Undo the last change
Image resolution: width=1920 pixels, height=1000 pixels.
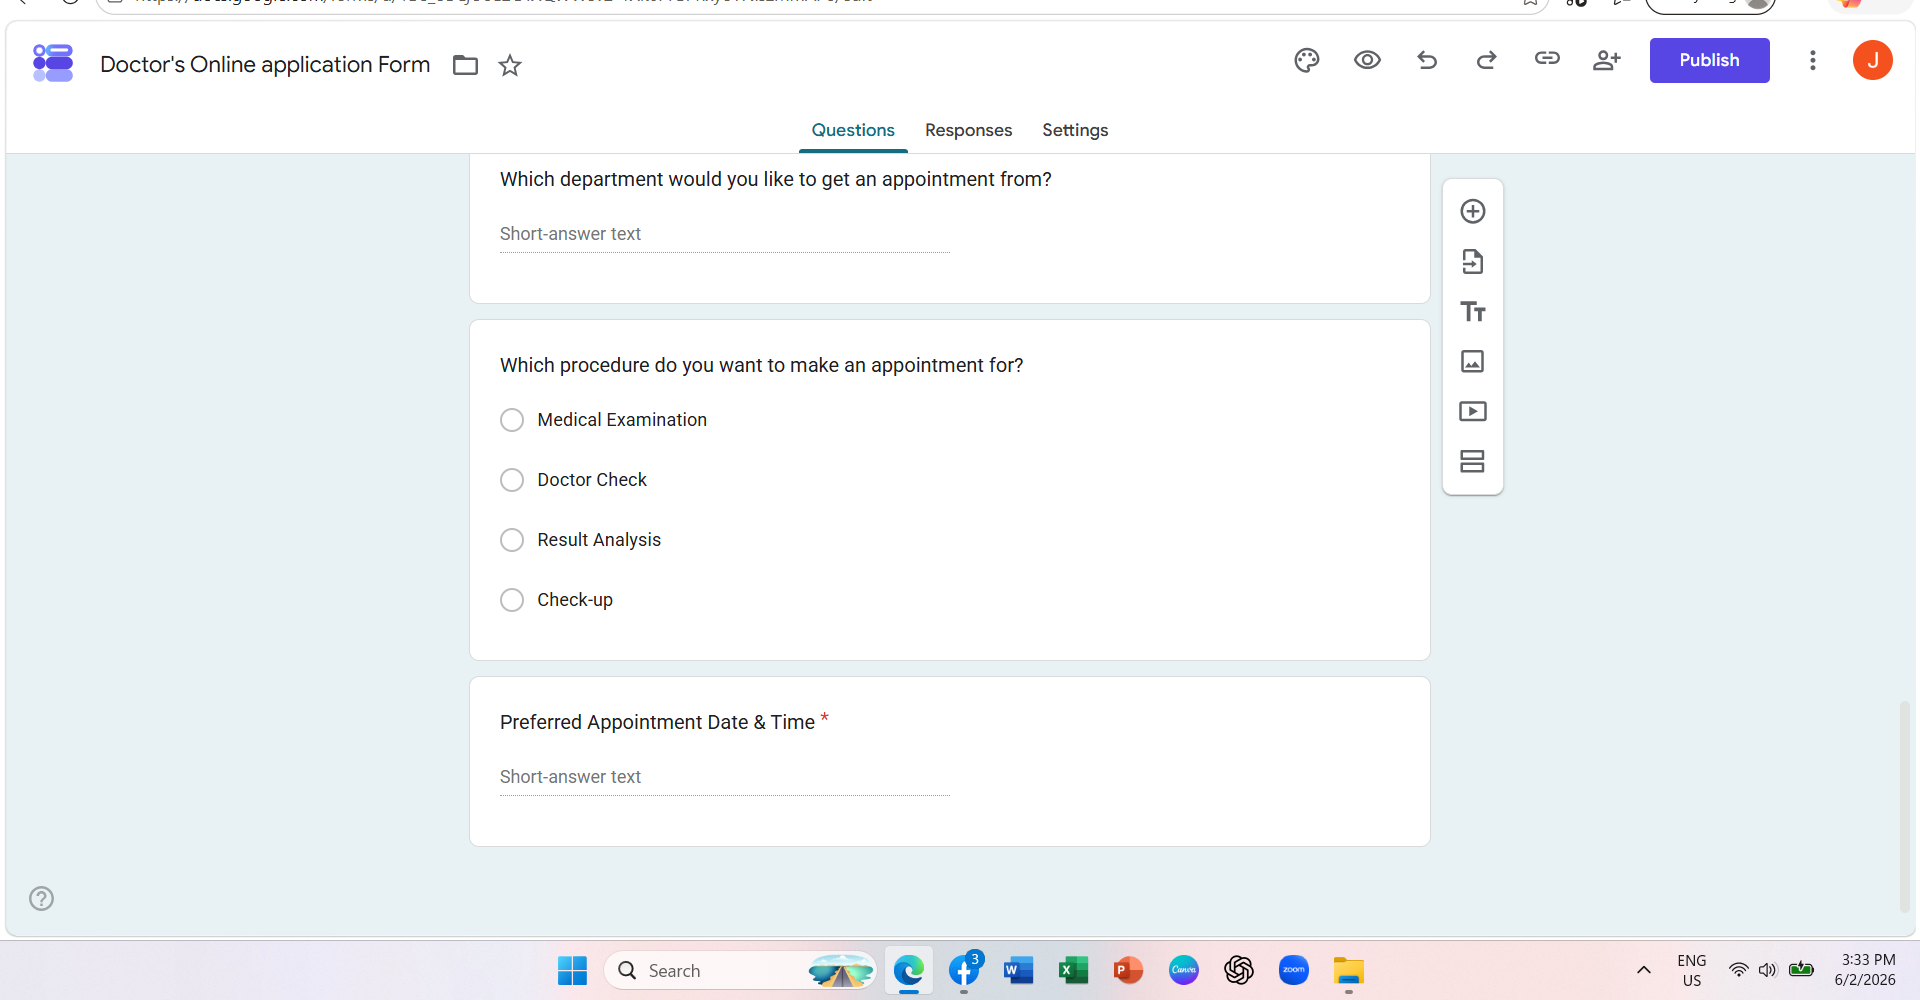(1427, 60)
